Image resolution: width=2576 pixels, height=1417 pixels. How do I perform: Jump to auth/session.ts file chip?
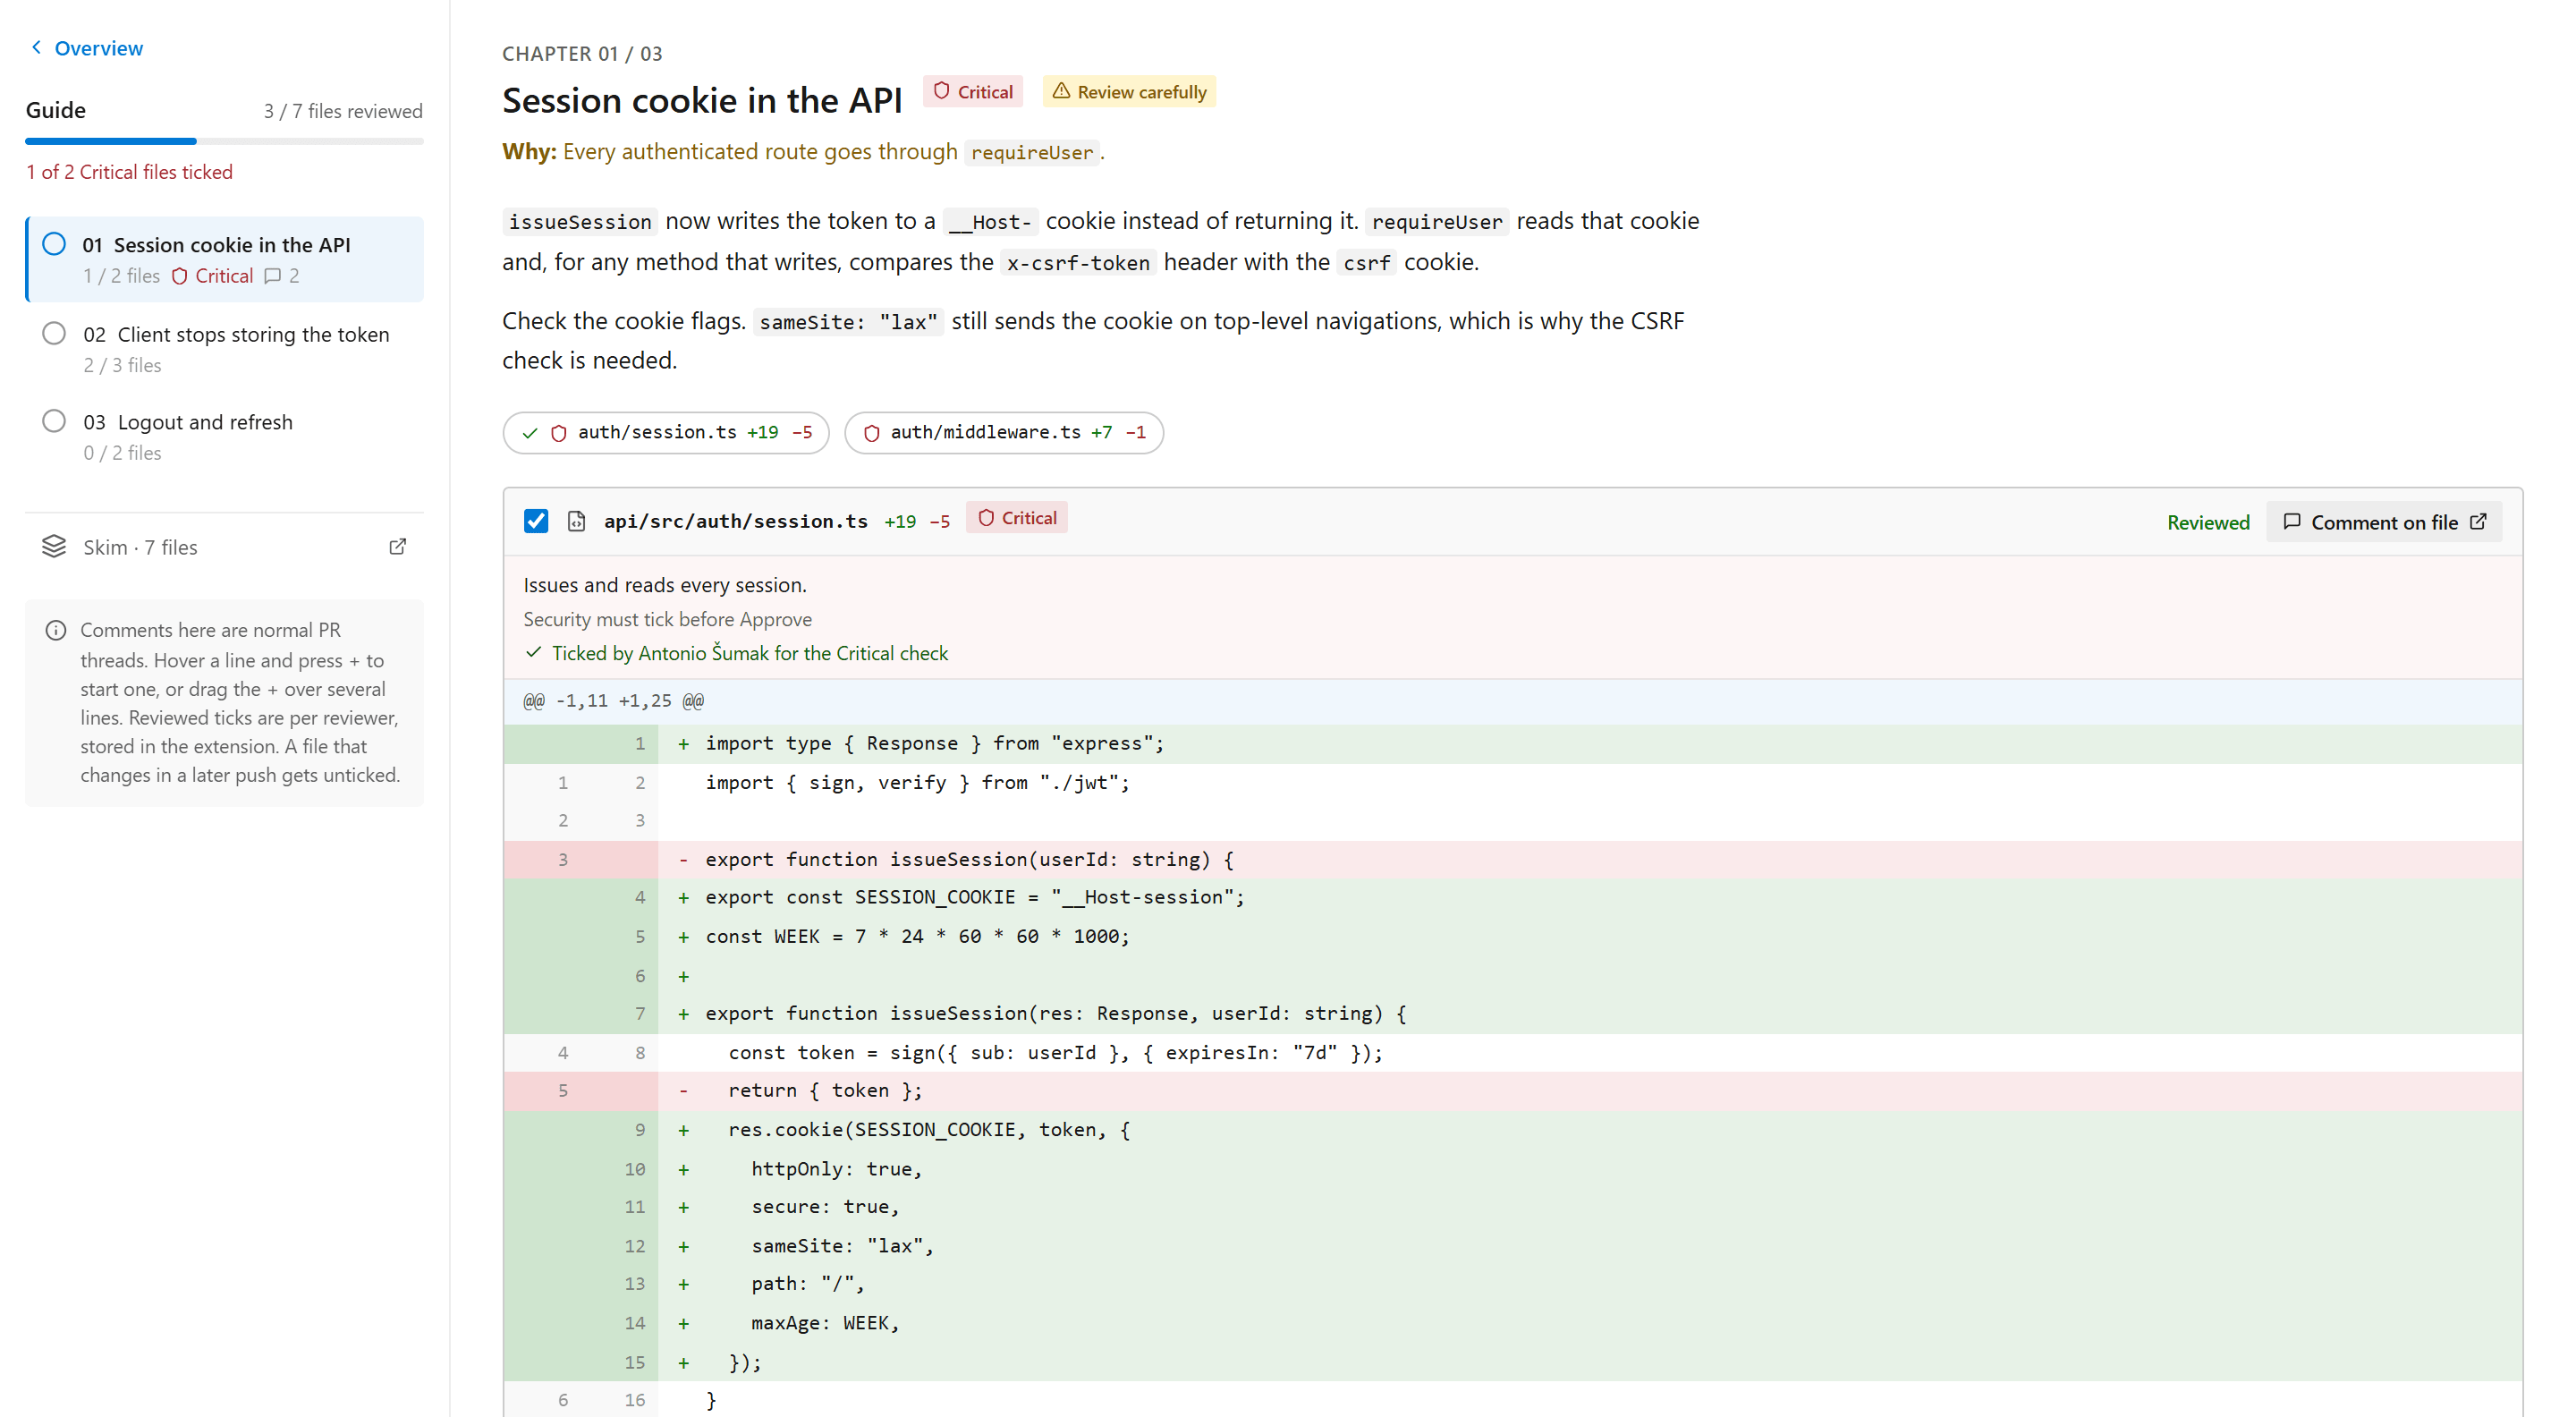666,432
